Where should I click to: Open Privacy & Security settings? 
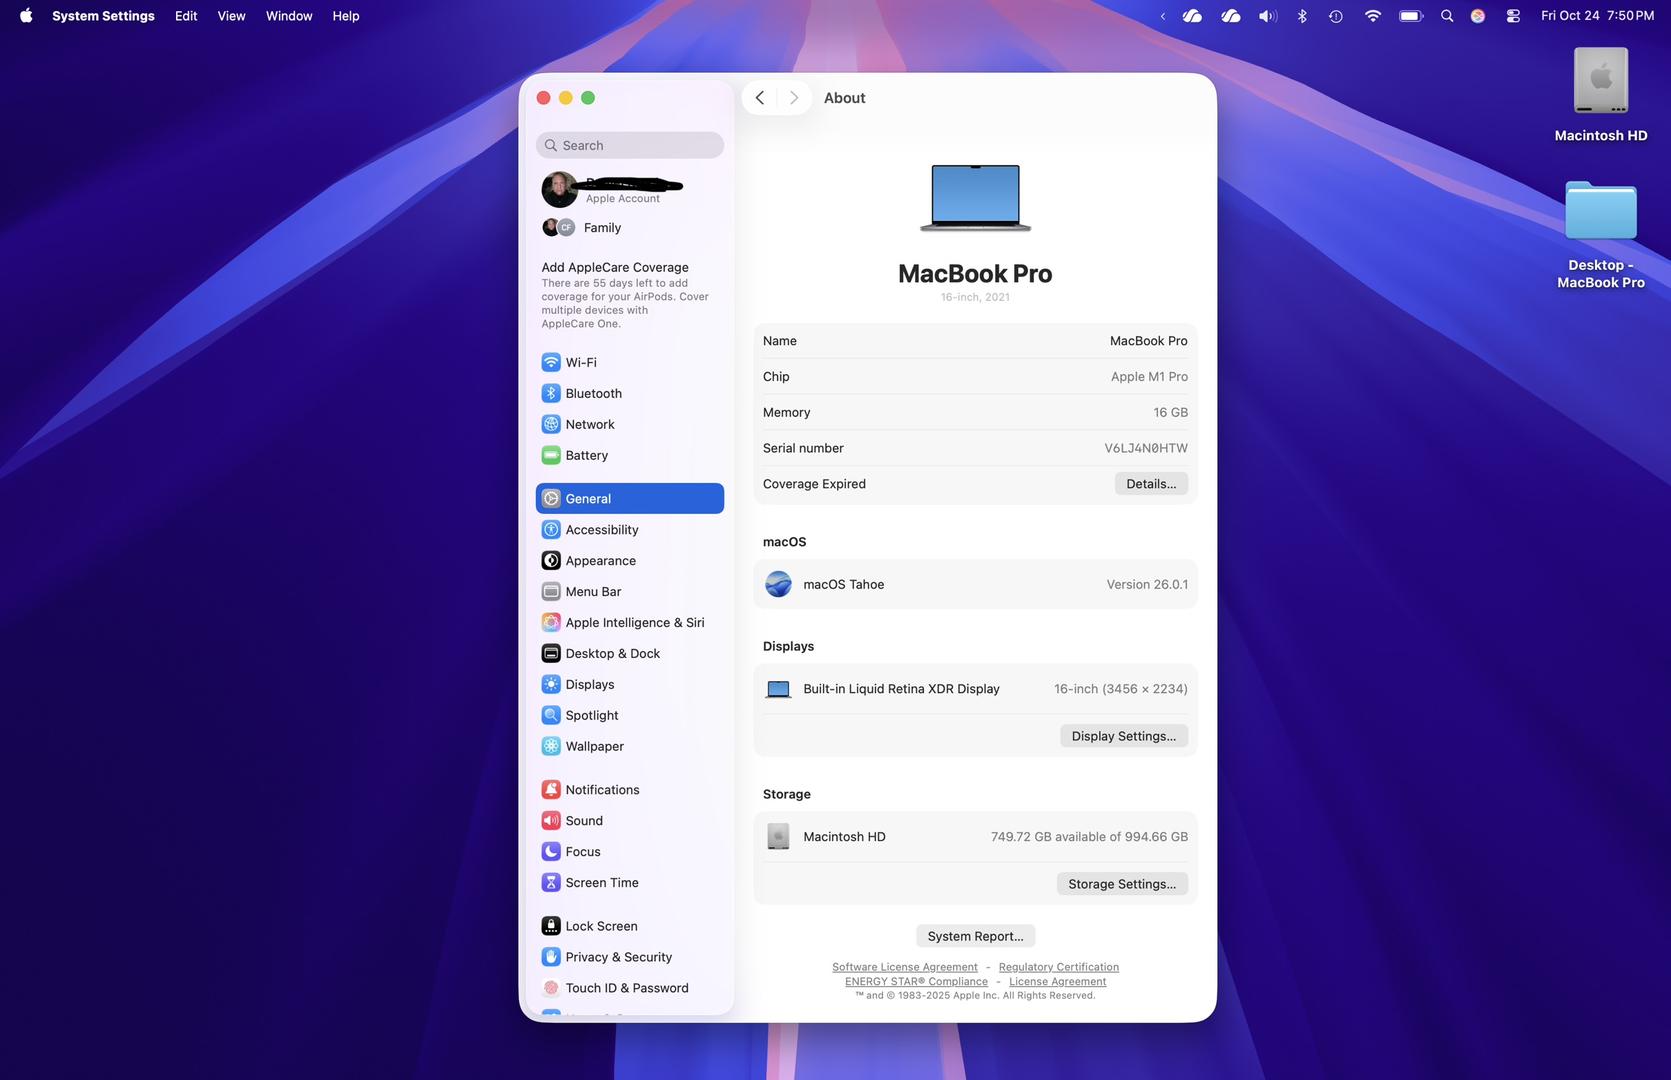pos(618,957)
